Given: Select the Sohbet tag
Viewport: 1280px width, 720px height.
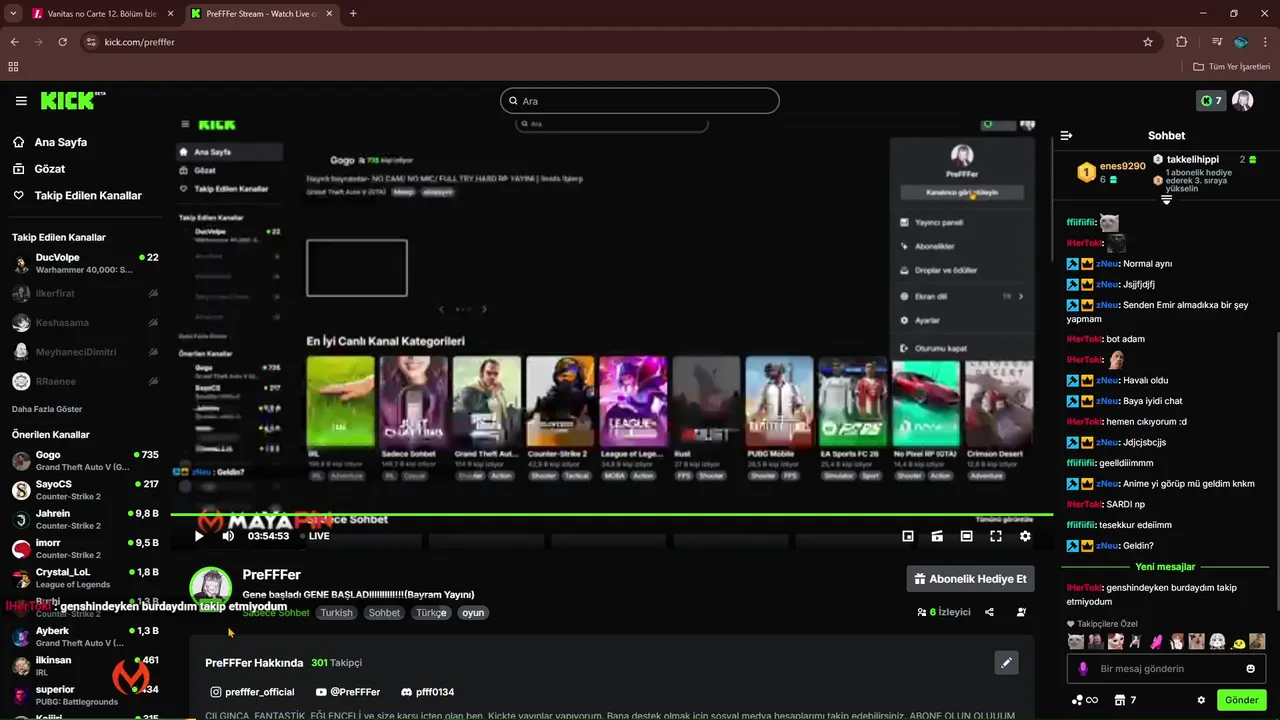Looking at the screenshot, I should [384, 613].
